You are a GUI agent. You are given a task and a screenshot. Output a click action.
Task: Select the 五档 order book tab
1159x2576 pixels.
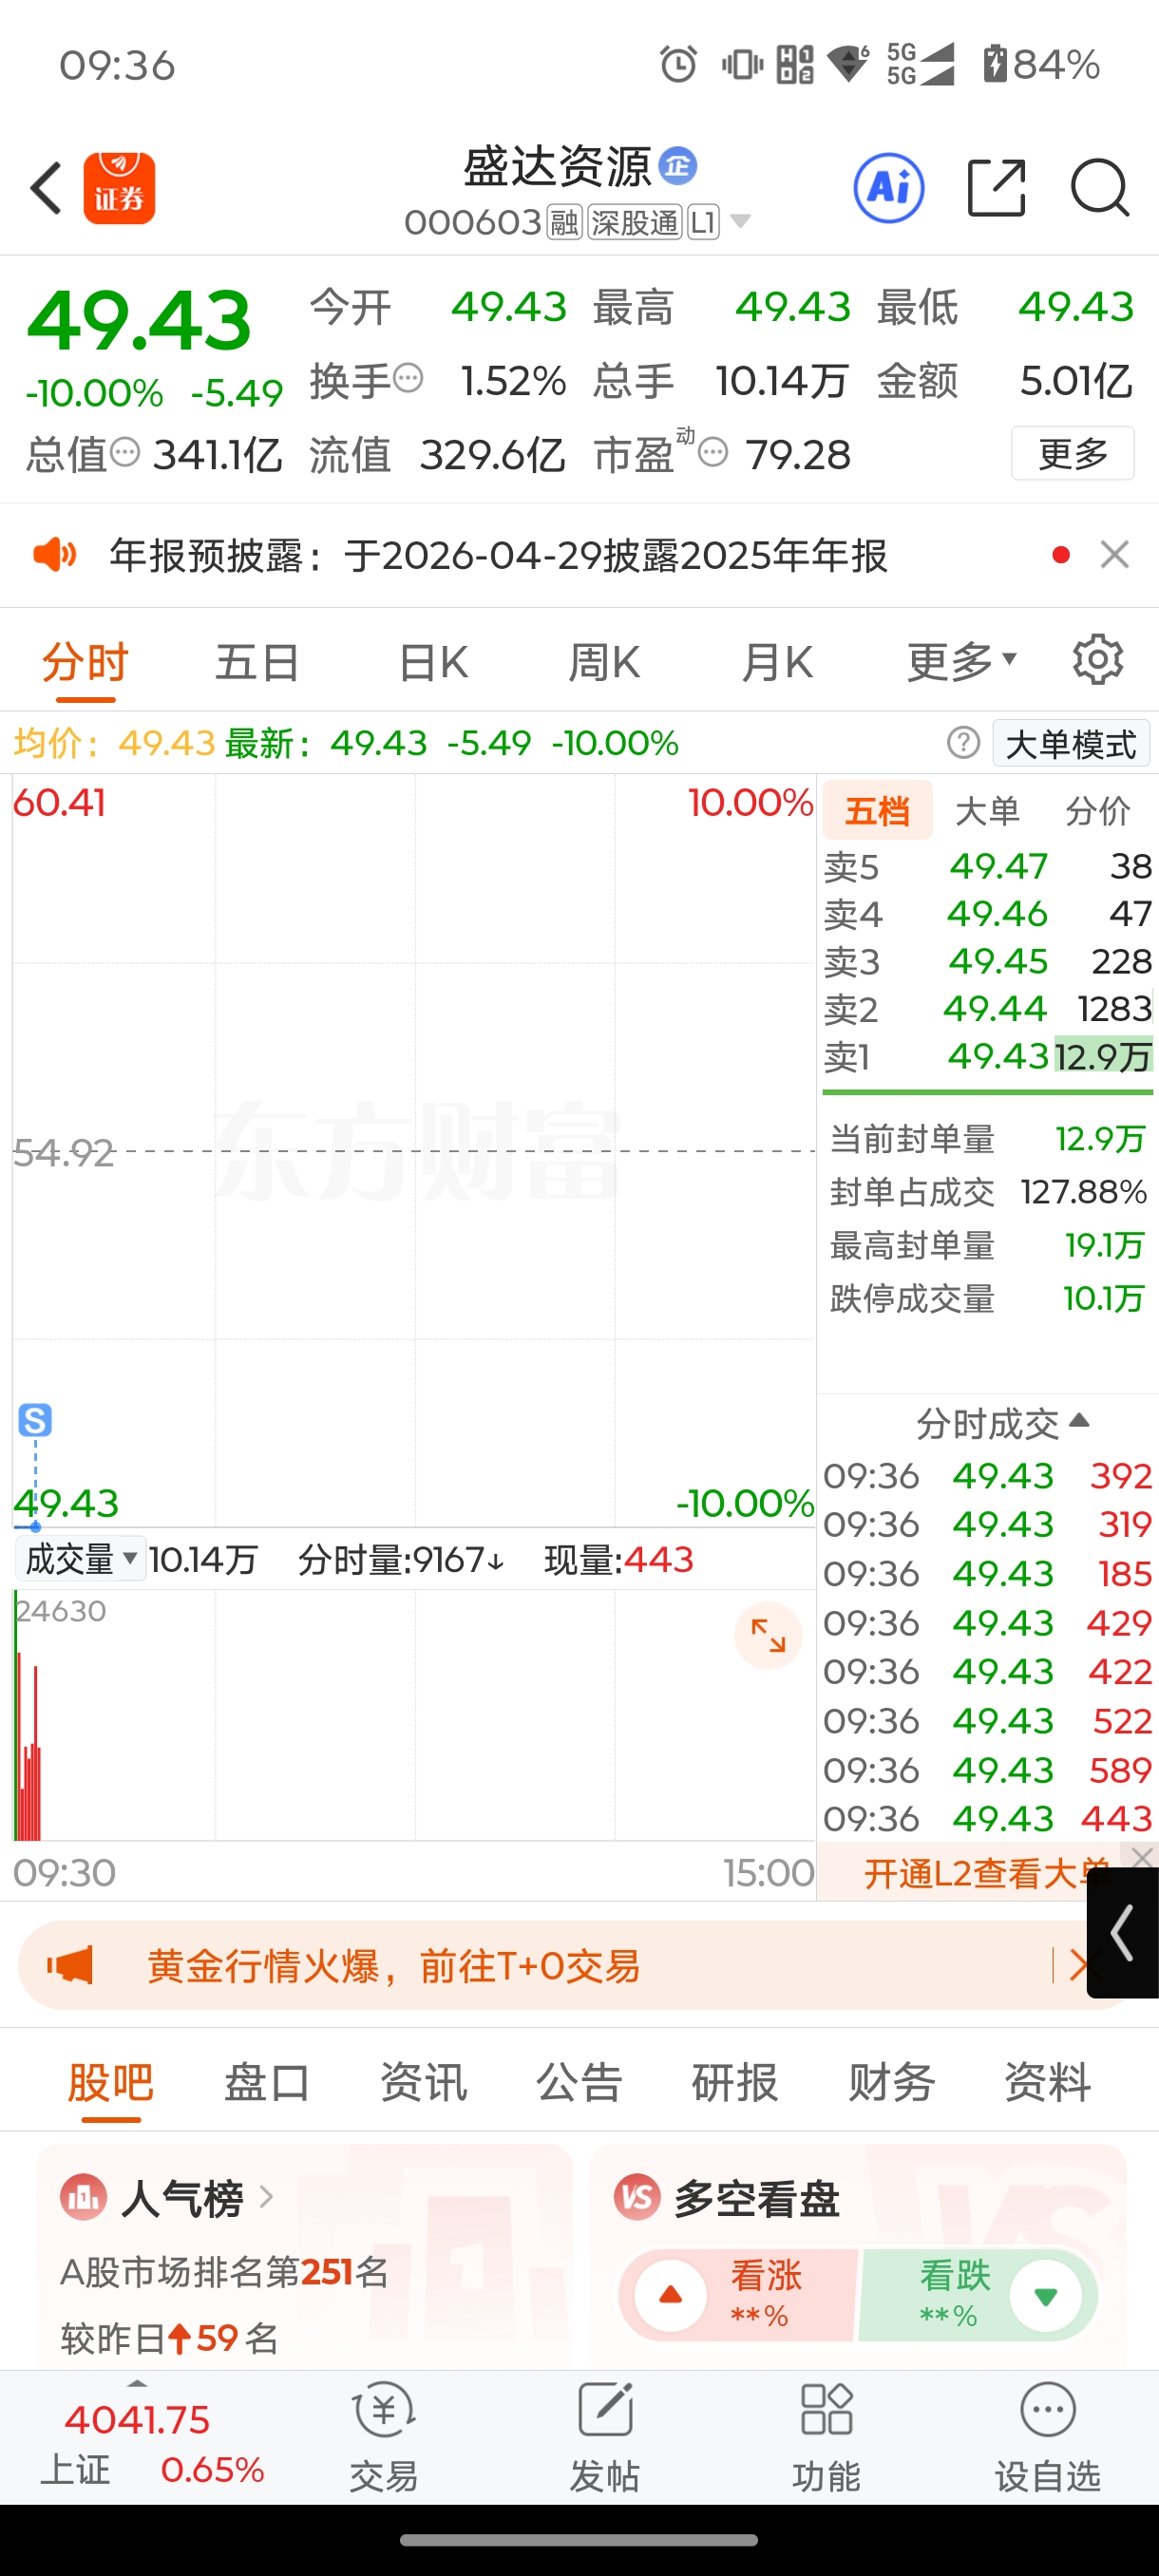tap(878, 810)
